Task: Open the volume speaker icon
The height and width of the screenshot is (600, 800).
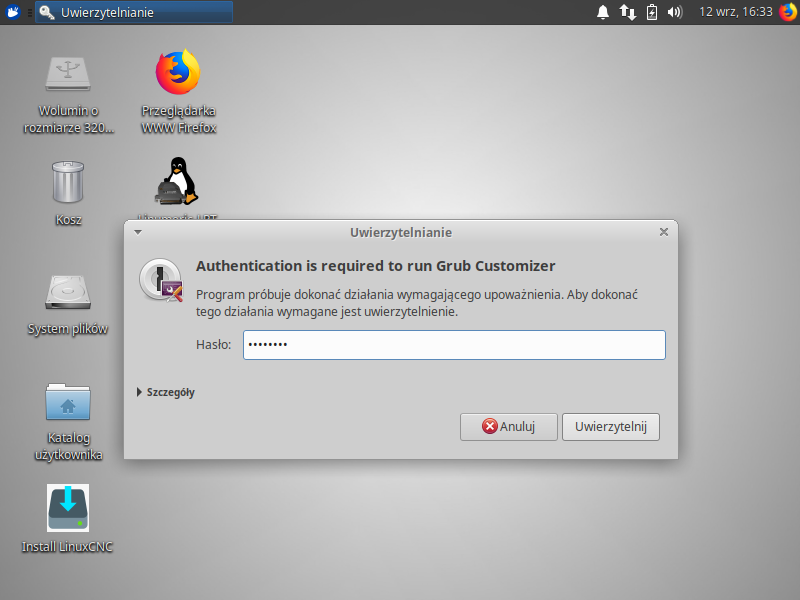Action: point(675,12)
